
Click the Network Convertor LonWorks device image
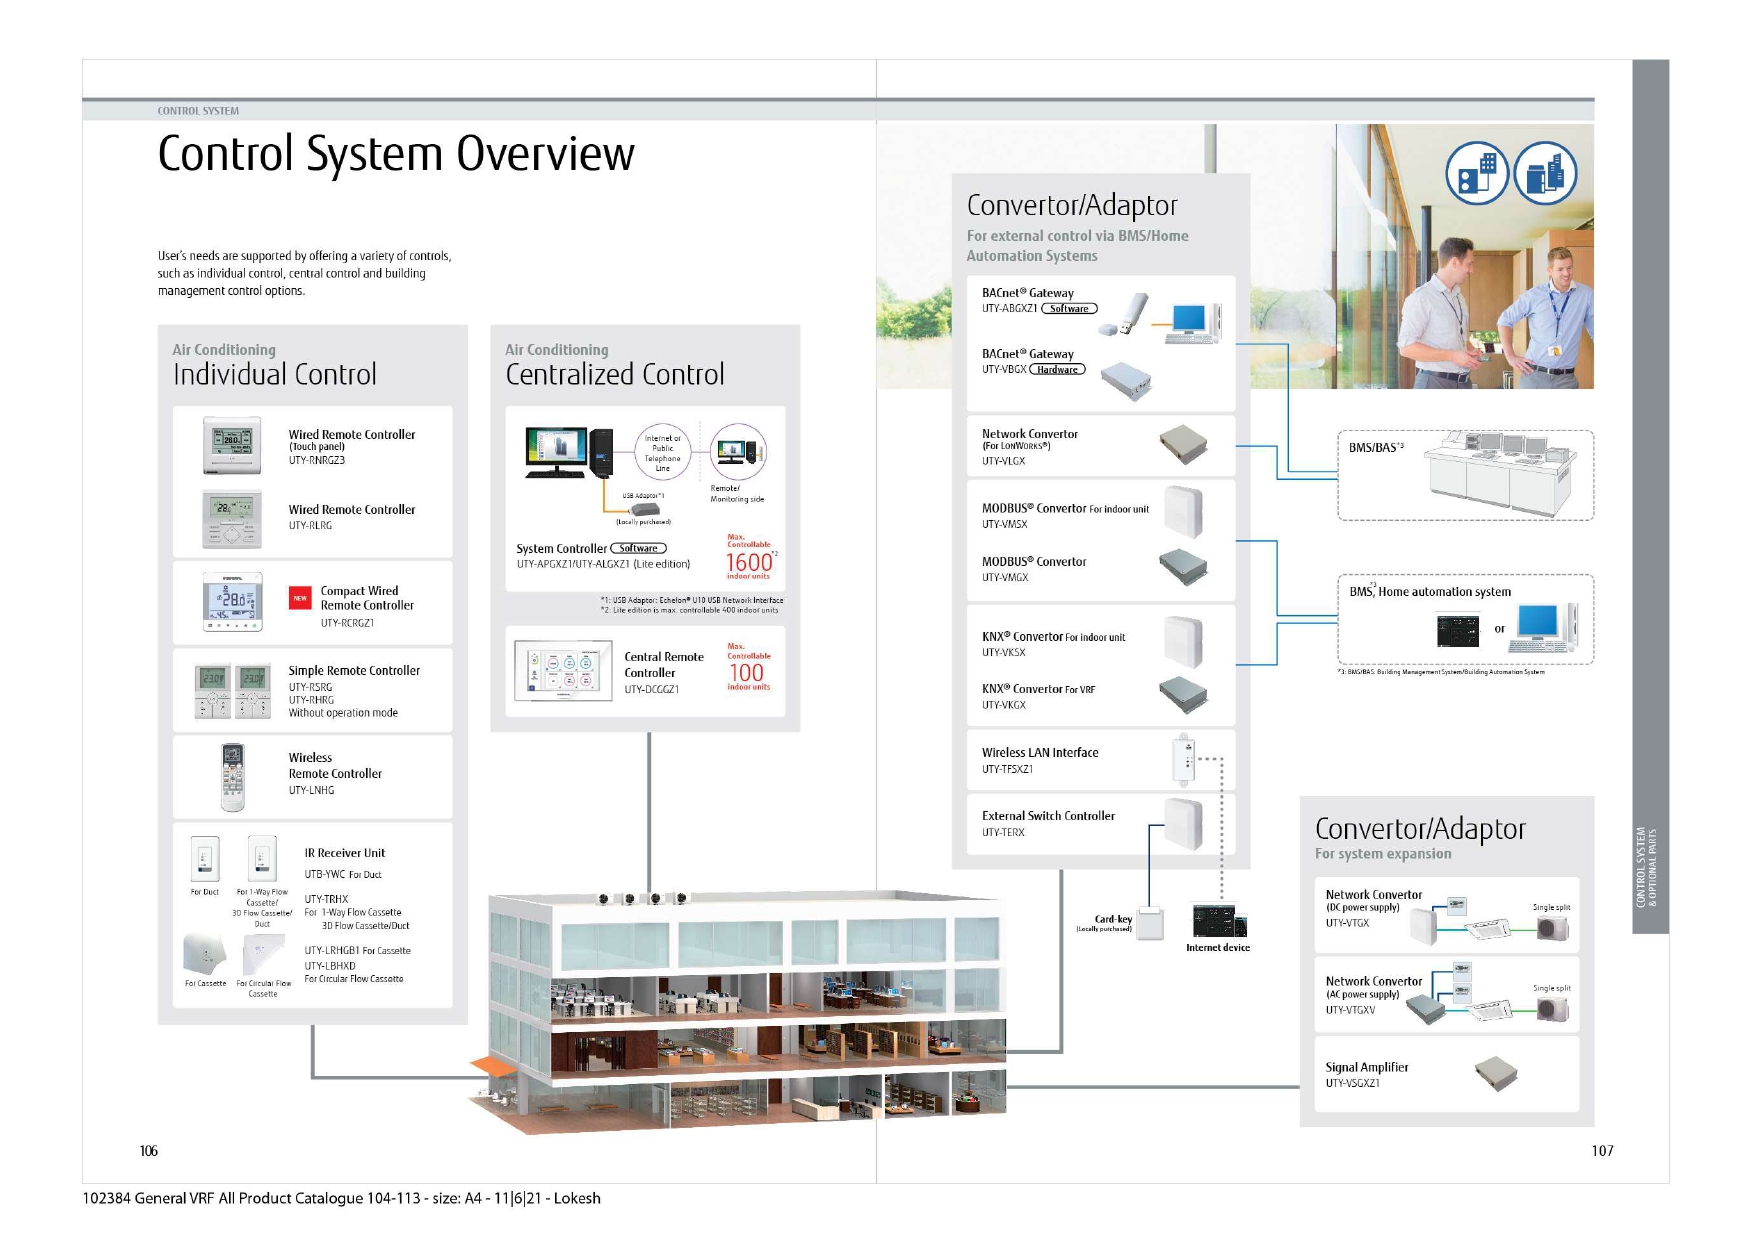point(1184,444)
